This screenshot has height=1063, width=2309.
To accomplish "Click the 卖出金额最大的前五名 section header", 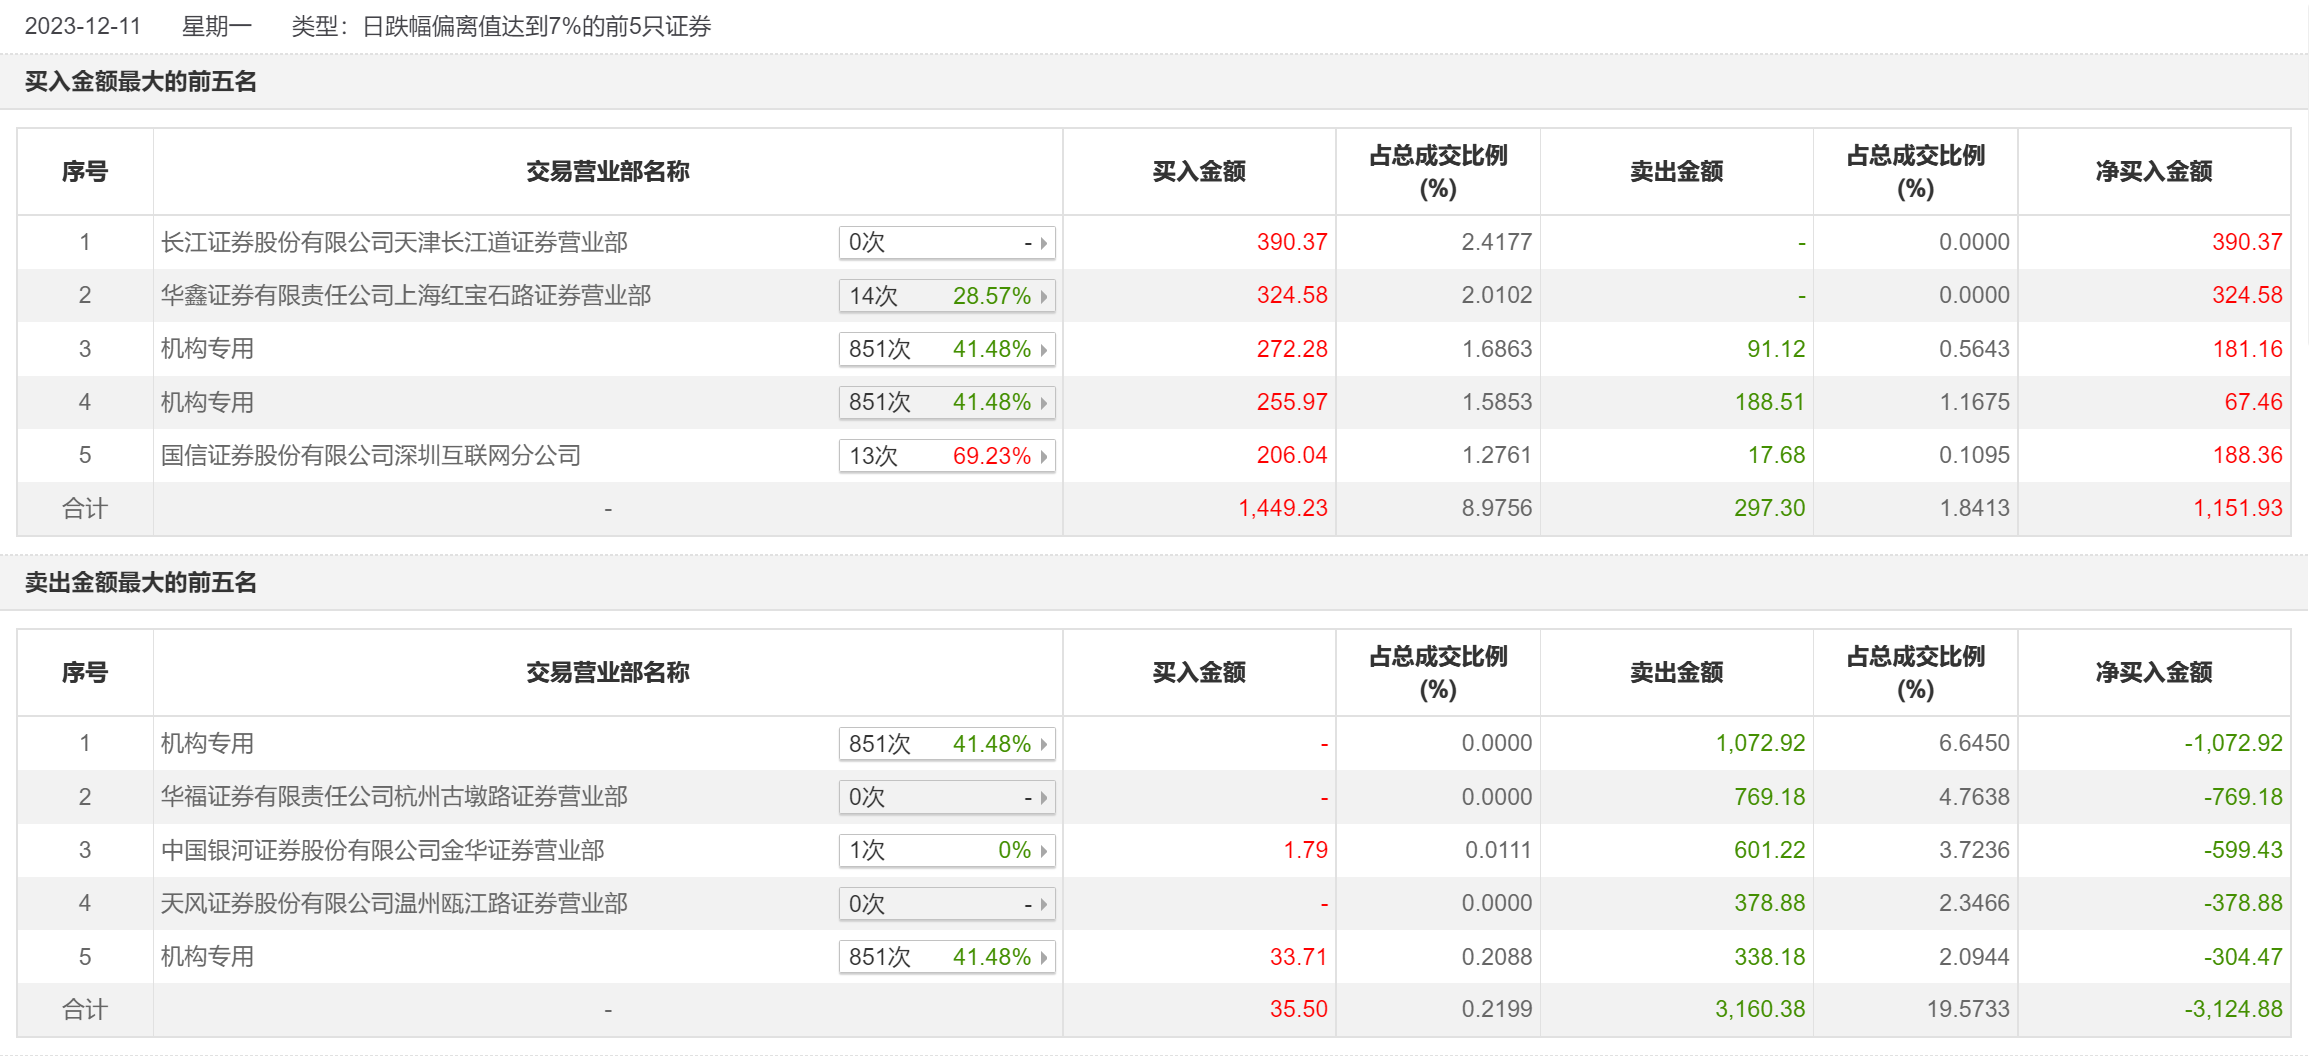I will coord(141,582).
